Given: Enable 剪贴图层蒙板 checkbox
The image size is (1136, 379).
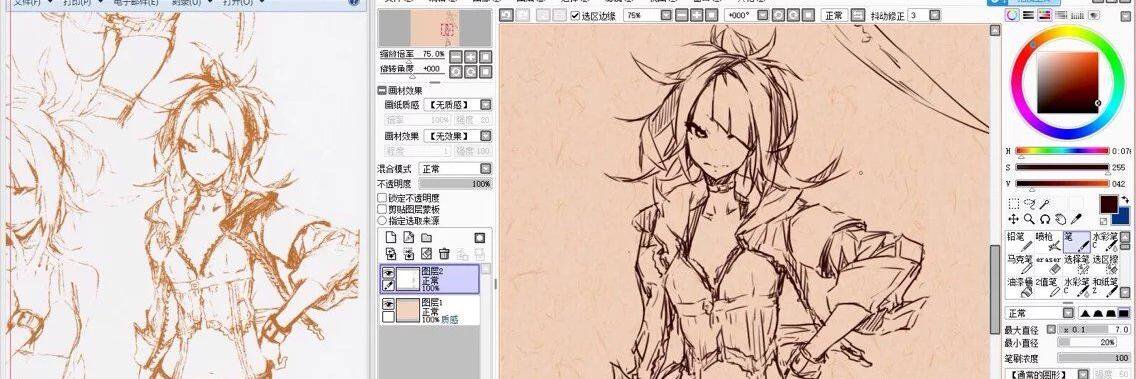Looking at the screenshot, I should tap(383, 209).
